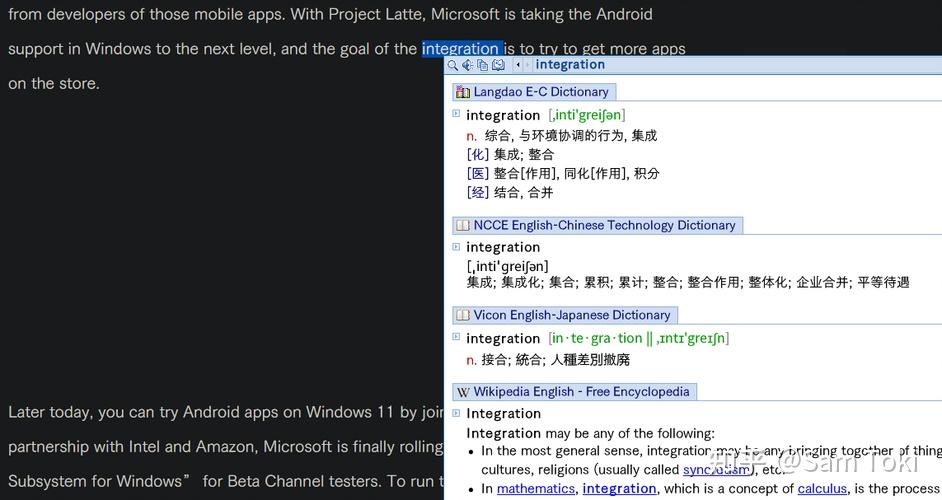Screen dimensions: 942x500
Task: Click the [化] chemistry definition line
Action: coord(510,154)
